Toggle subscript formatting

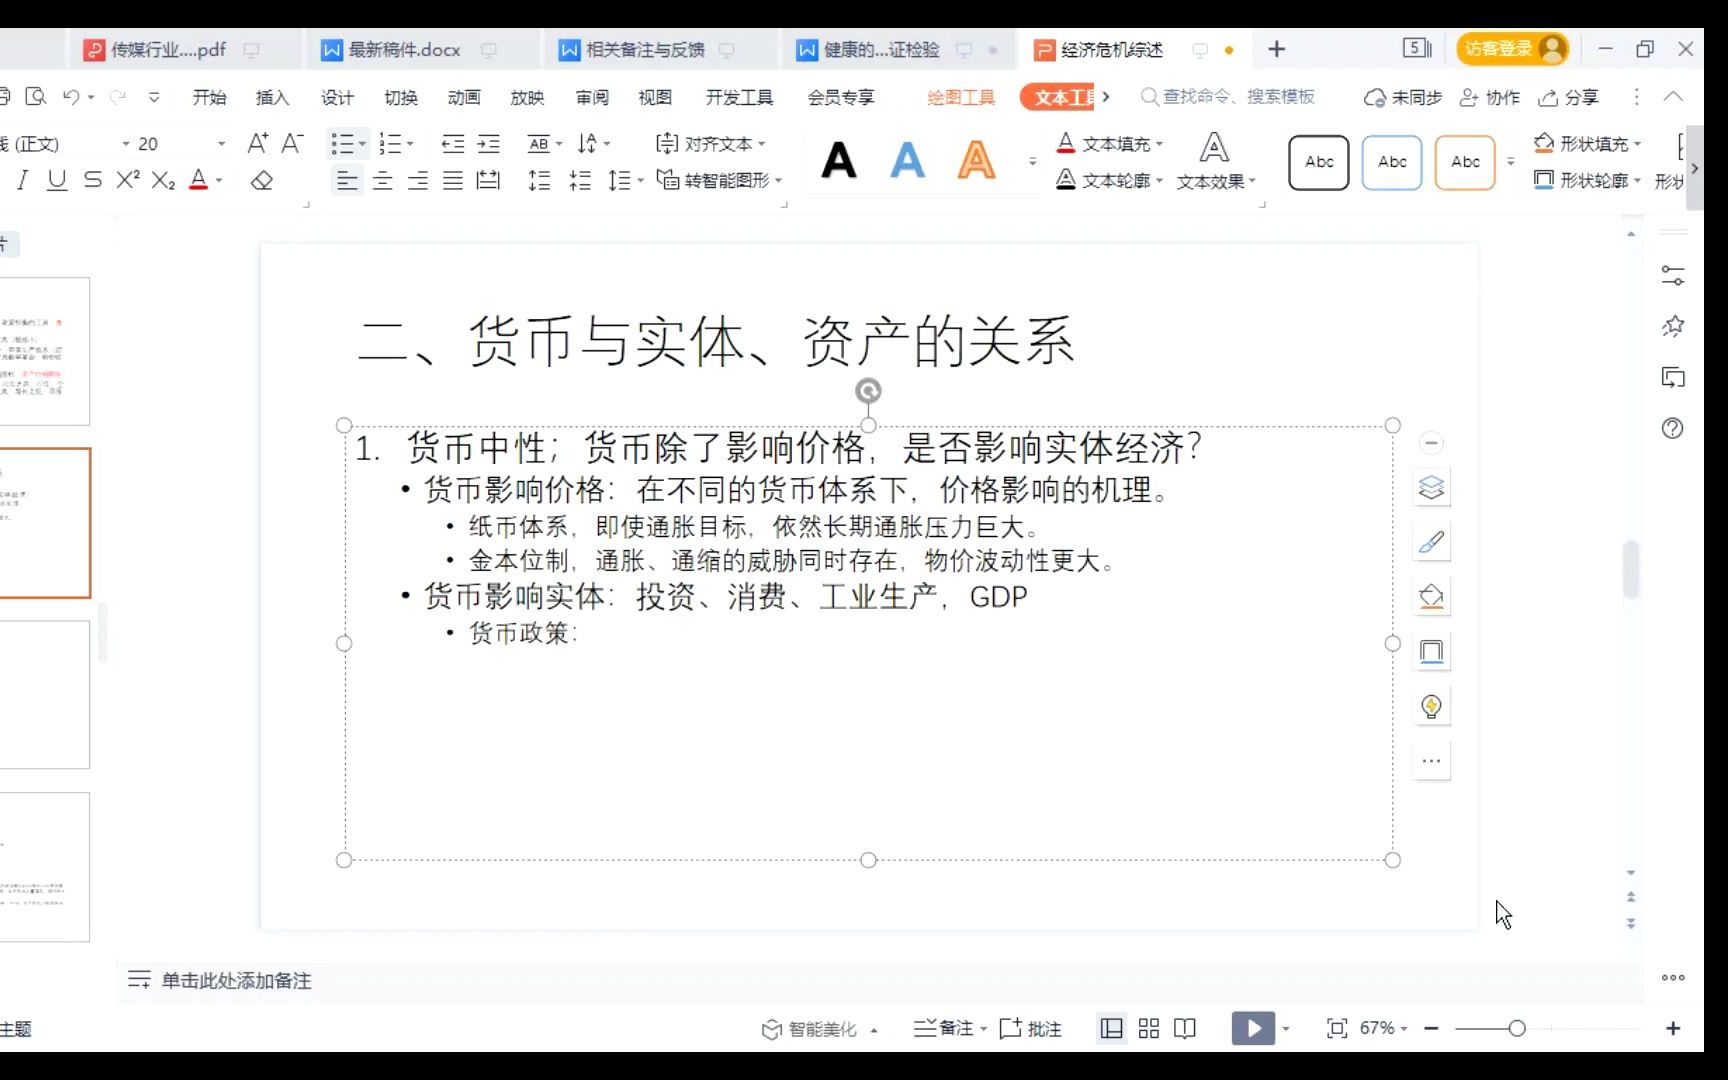point(163,180)
